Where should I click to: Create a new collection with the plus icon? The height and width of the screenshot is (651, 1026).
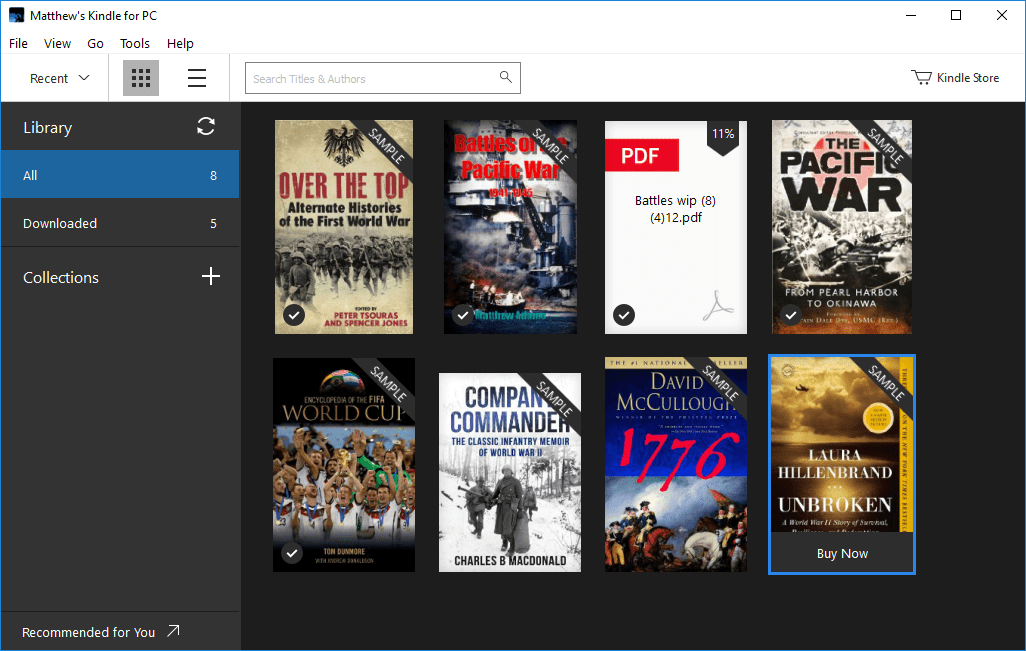click(x=211, y=276)
